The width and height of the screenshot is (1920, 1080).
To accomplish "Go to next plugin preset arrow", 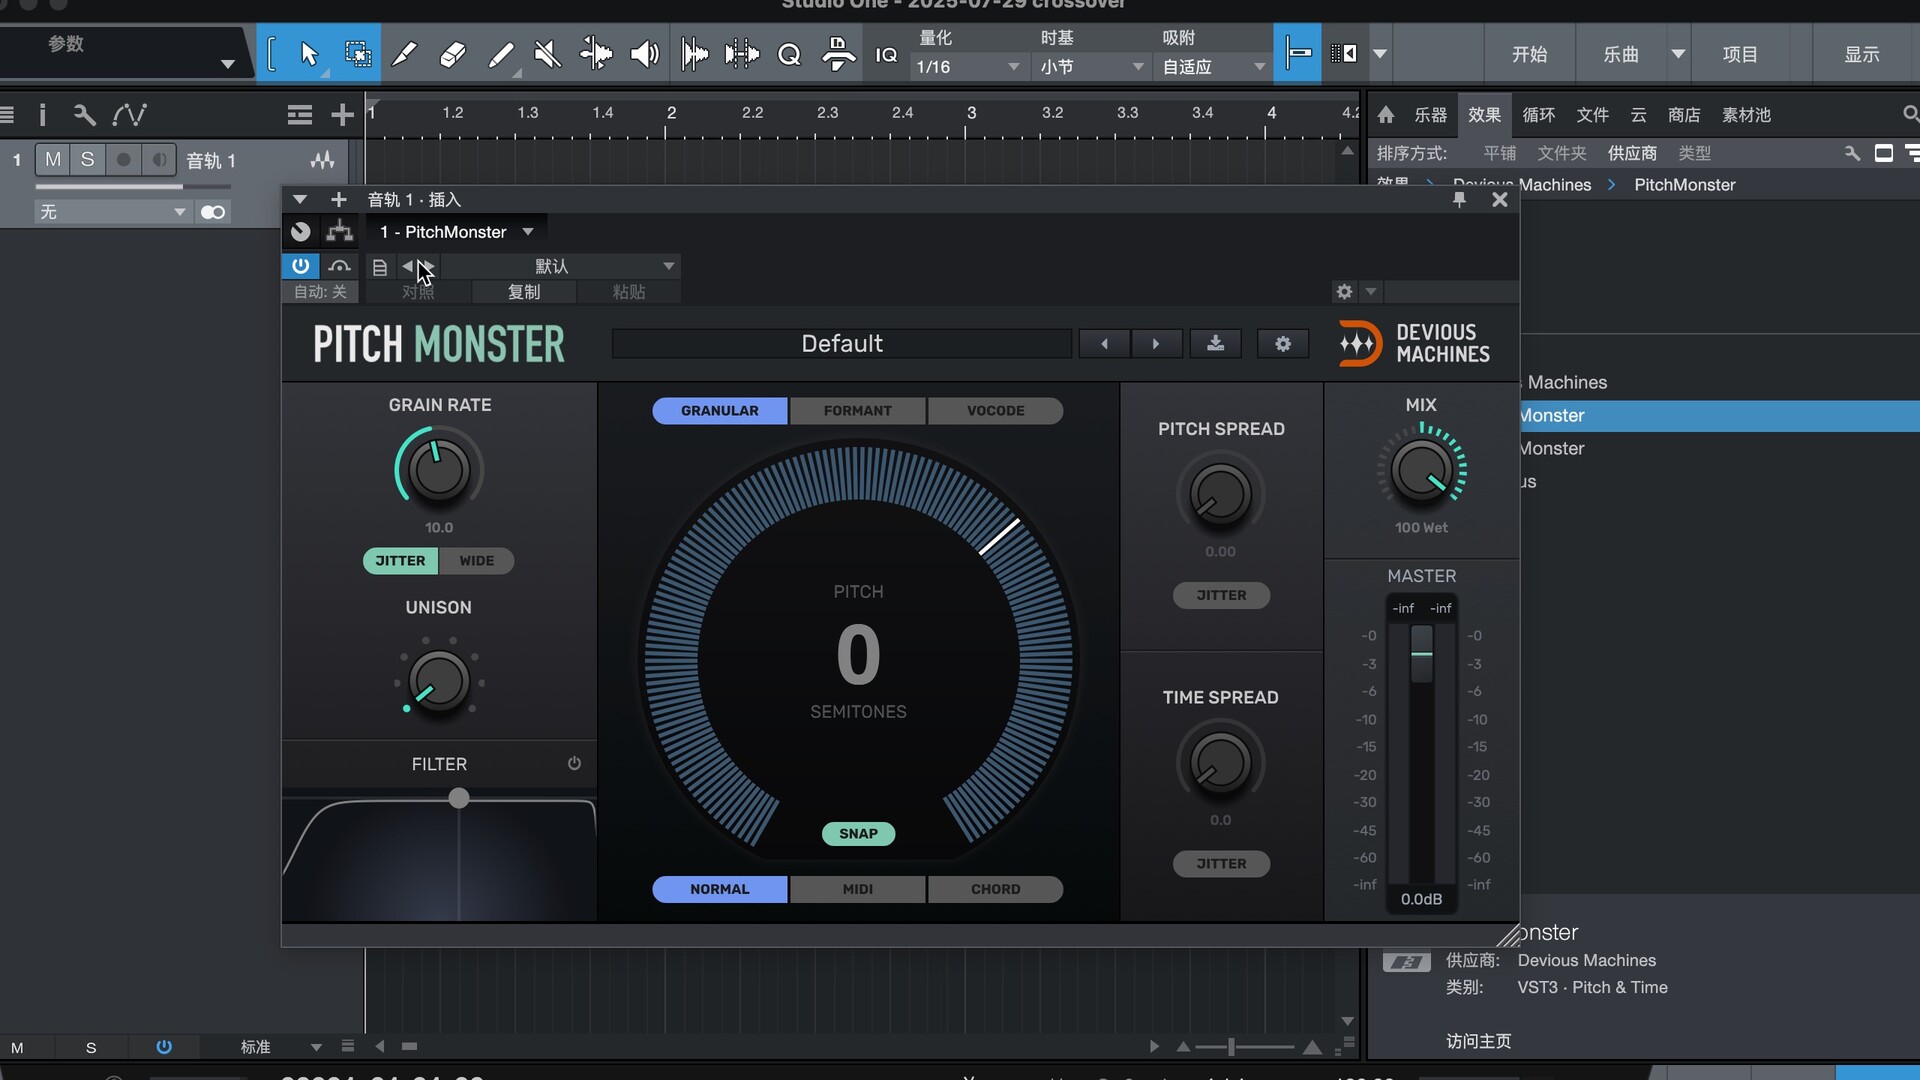I will click(1156, 343).
